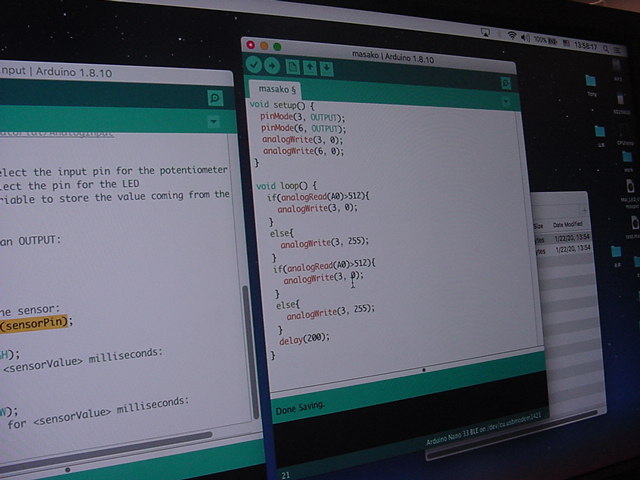Open the Notification Center list icon
640x480 pixels.
(x=618, y=50)
